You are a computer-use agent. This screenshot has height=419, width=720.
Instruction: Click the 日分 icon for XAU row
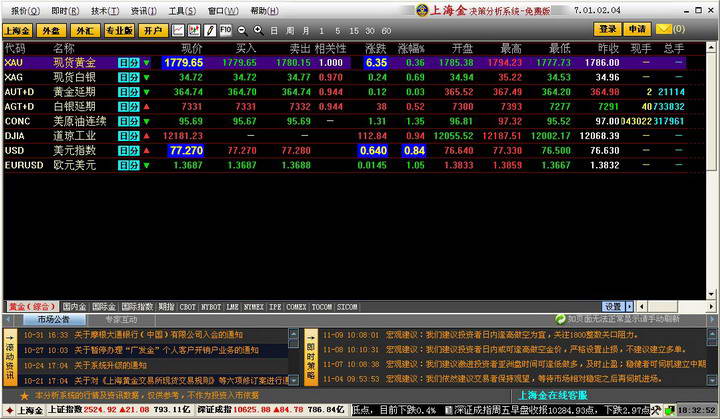(129, 63)
